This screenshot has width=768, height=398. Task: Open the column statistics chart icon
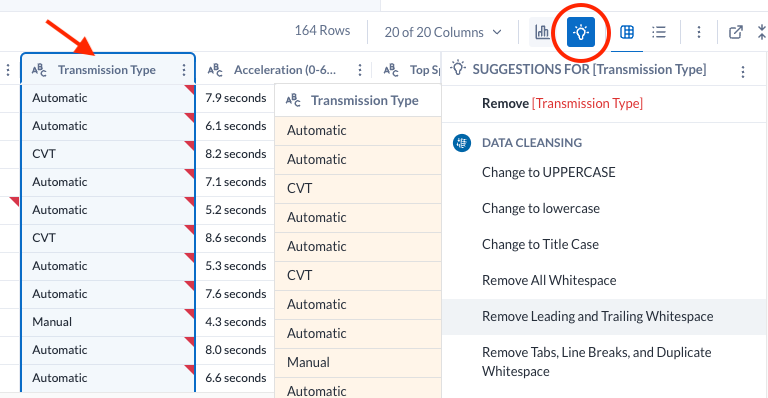(x=542, y=32)
